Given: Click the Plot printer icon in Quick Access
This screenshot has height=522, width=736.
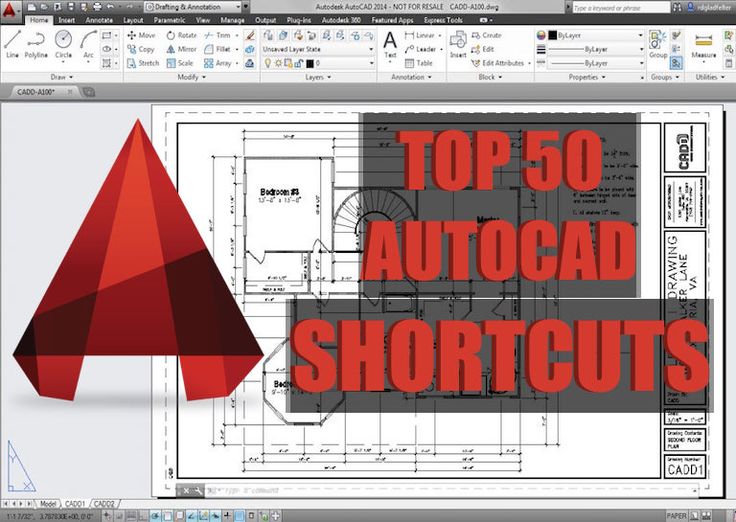Looking at the screenshot, I should [97, 7].
